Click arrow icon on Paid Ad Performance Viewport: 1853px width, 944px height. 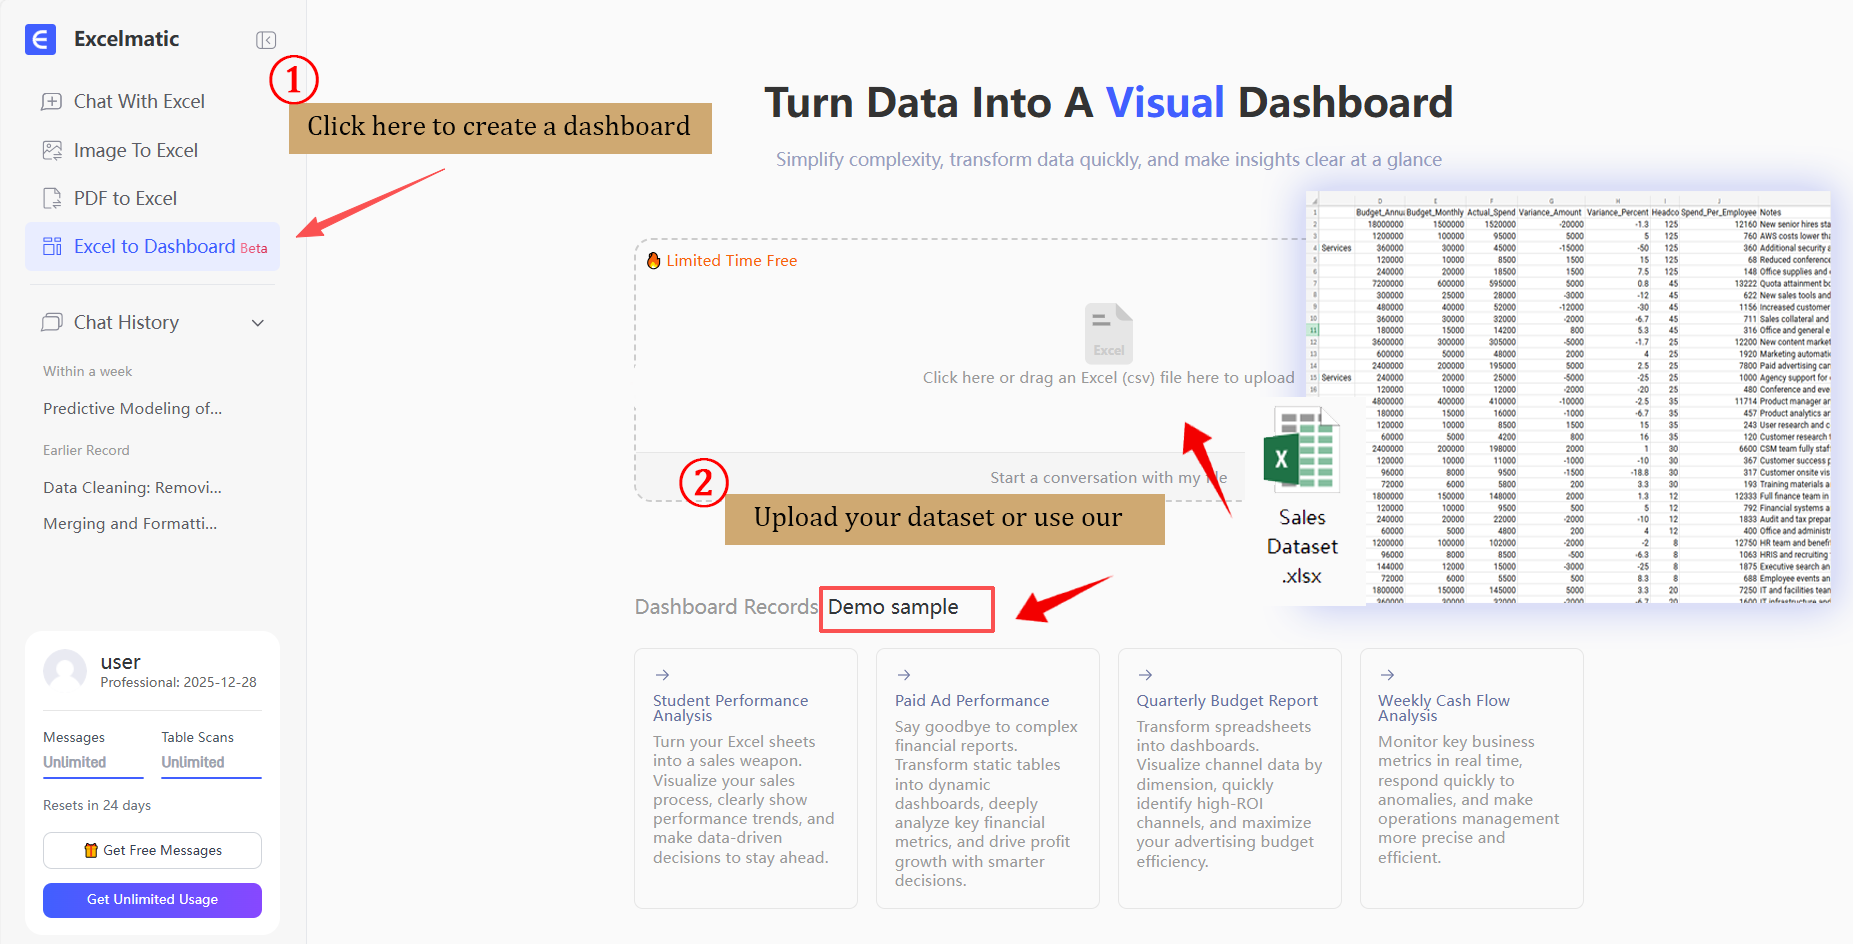tap(904, 676)
